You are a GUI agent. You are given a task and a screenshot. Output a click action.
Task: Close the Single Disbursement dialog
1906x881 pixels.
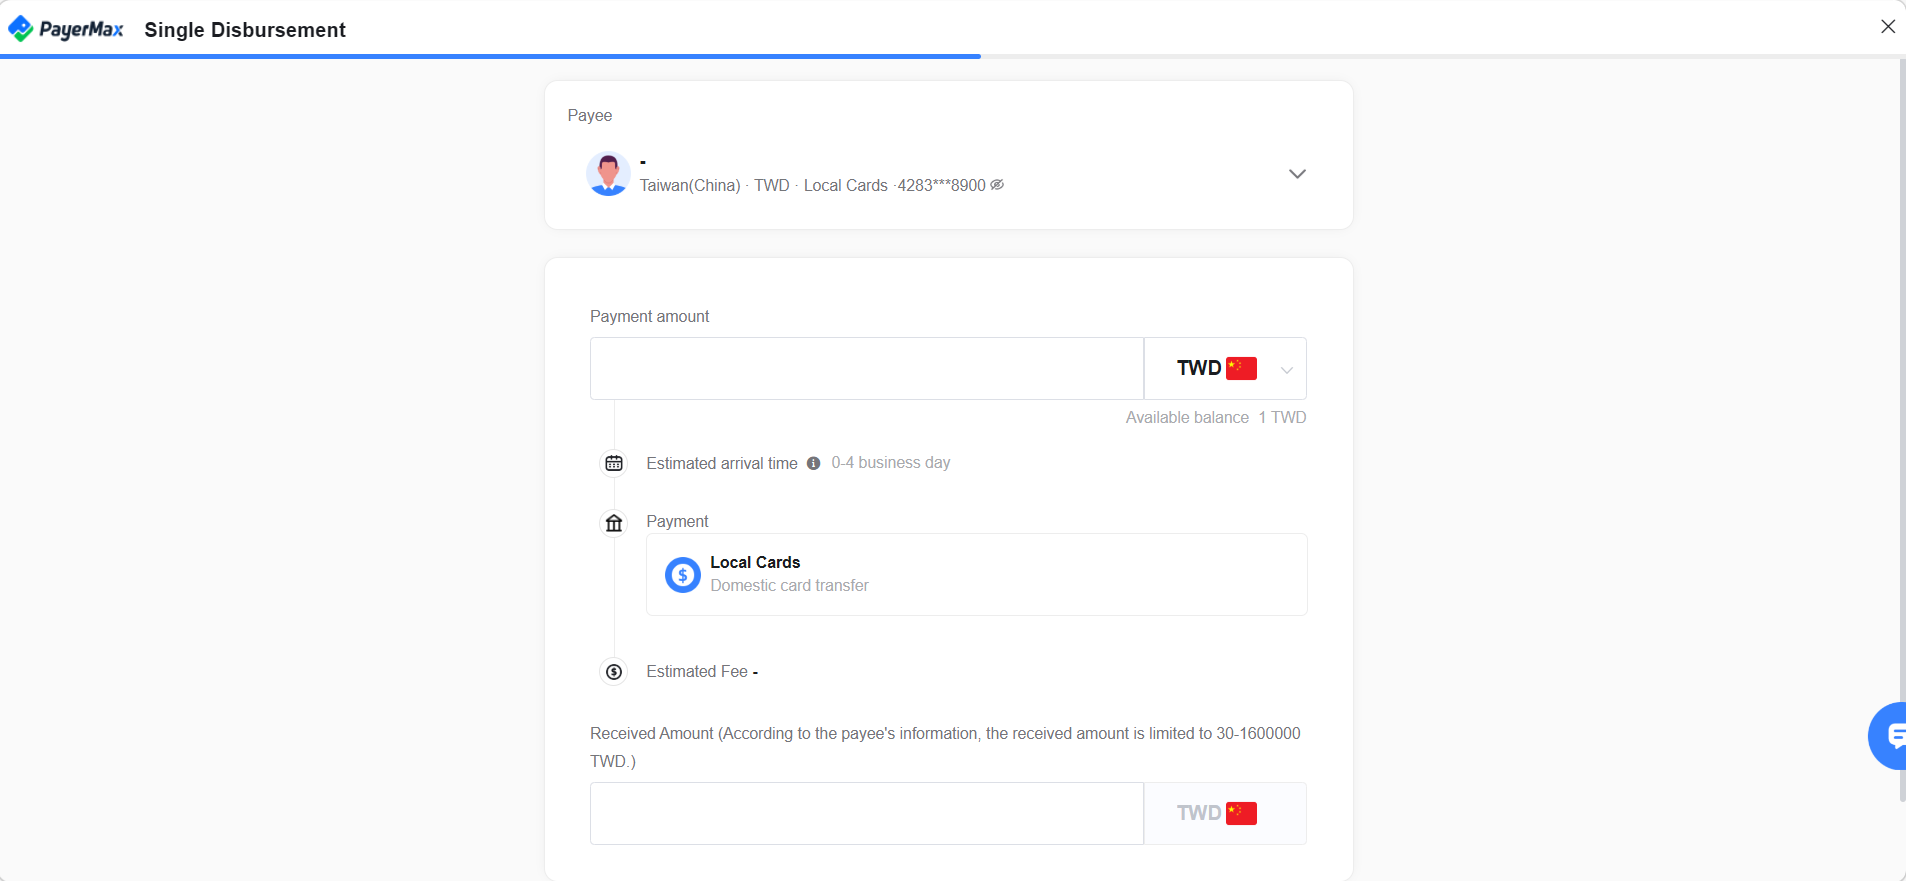pyautogui.click(x=1887, y=27)
